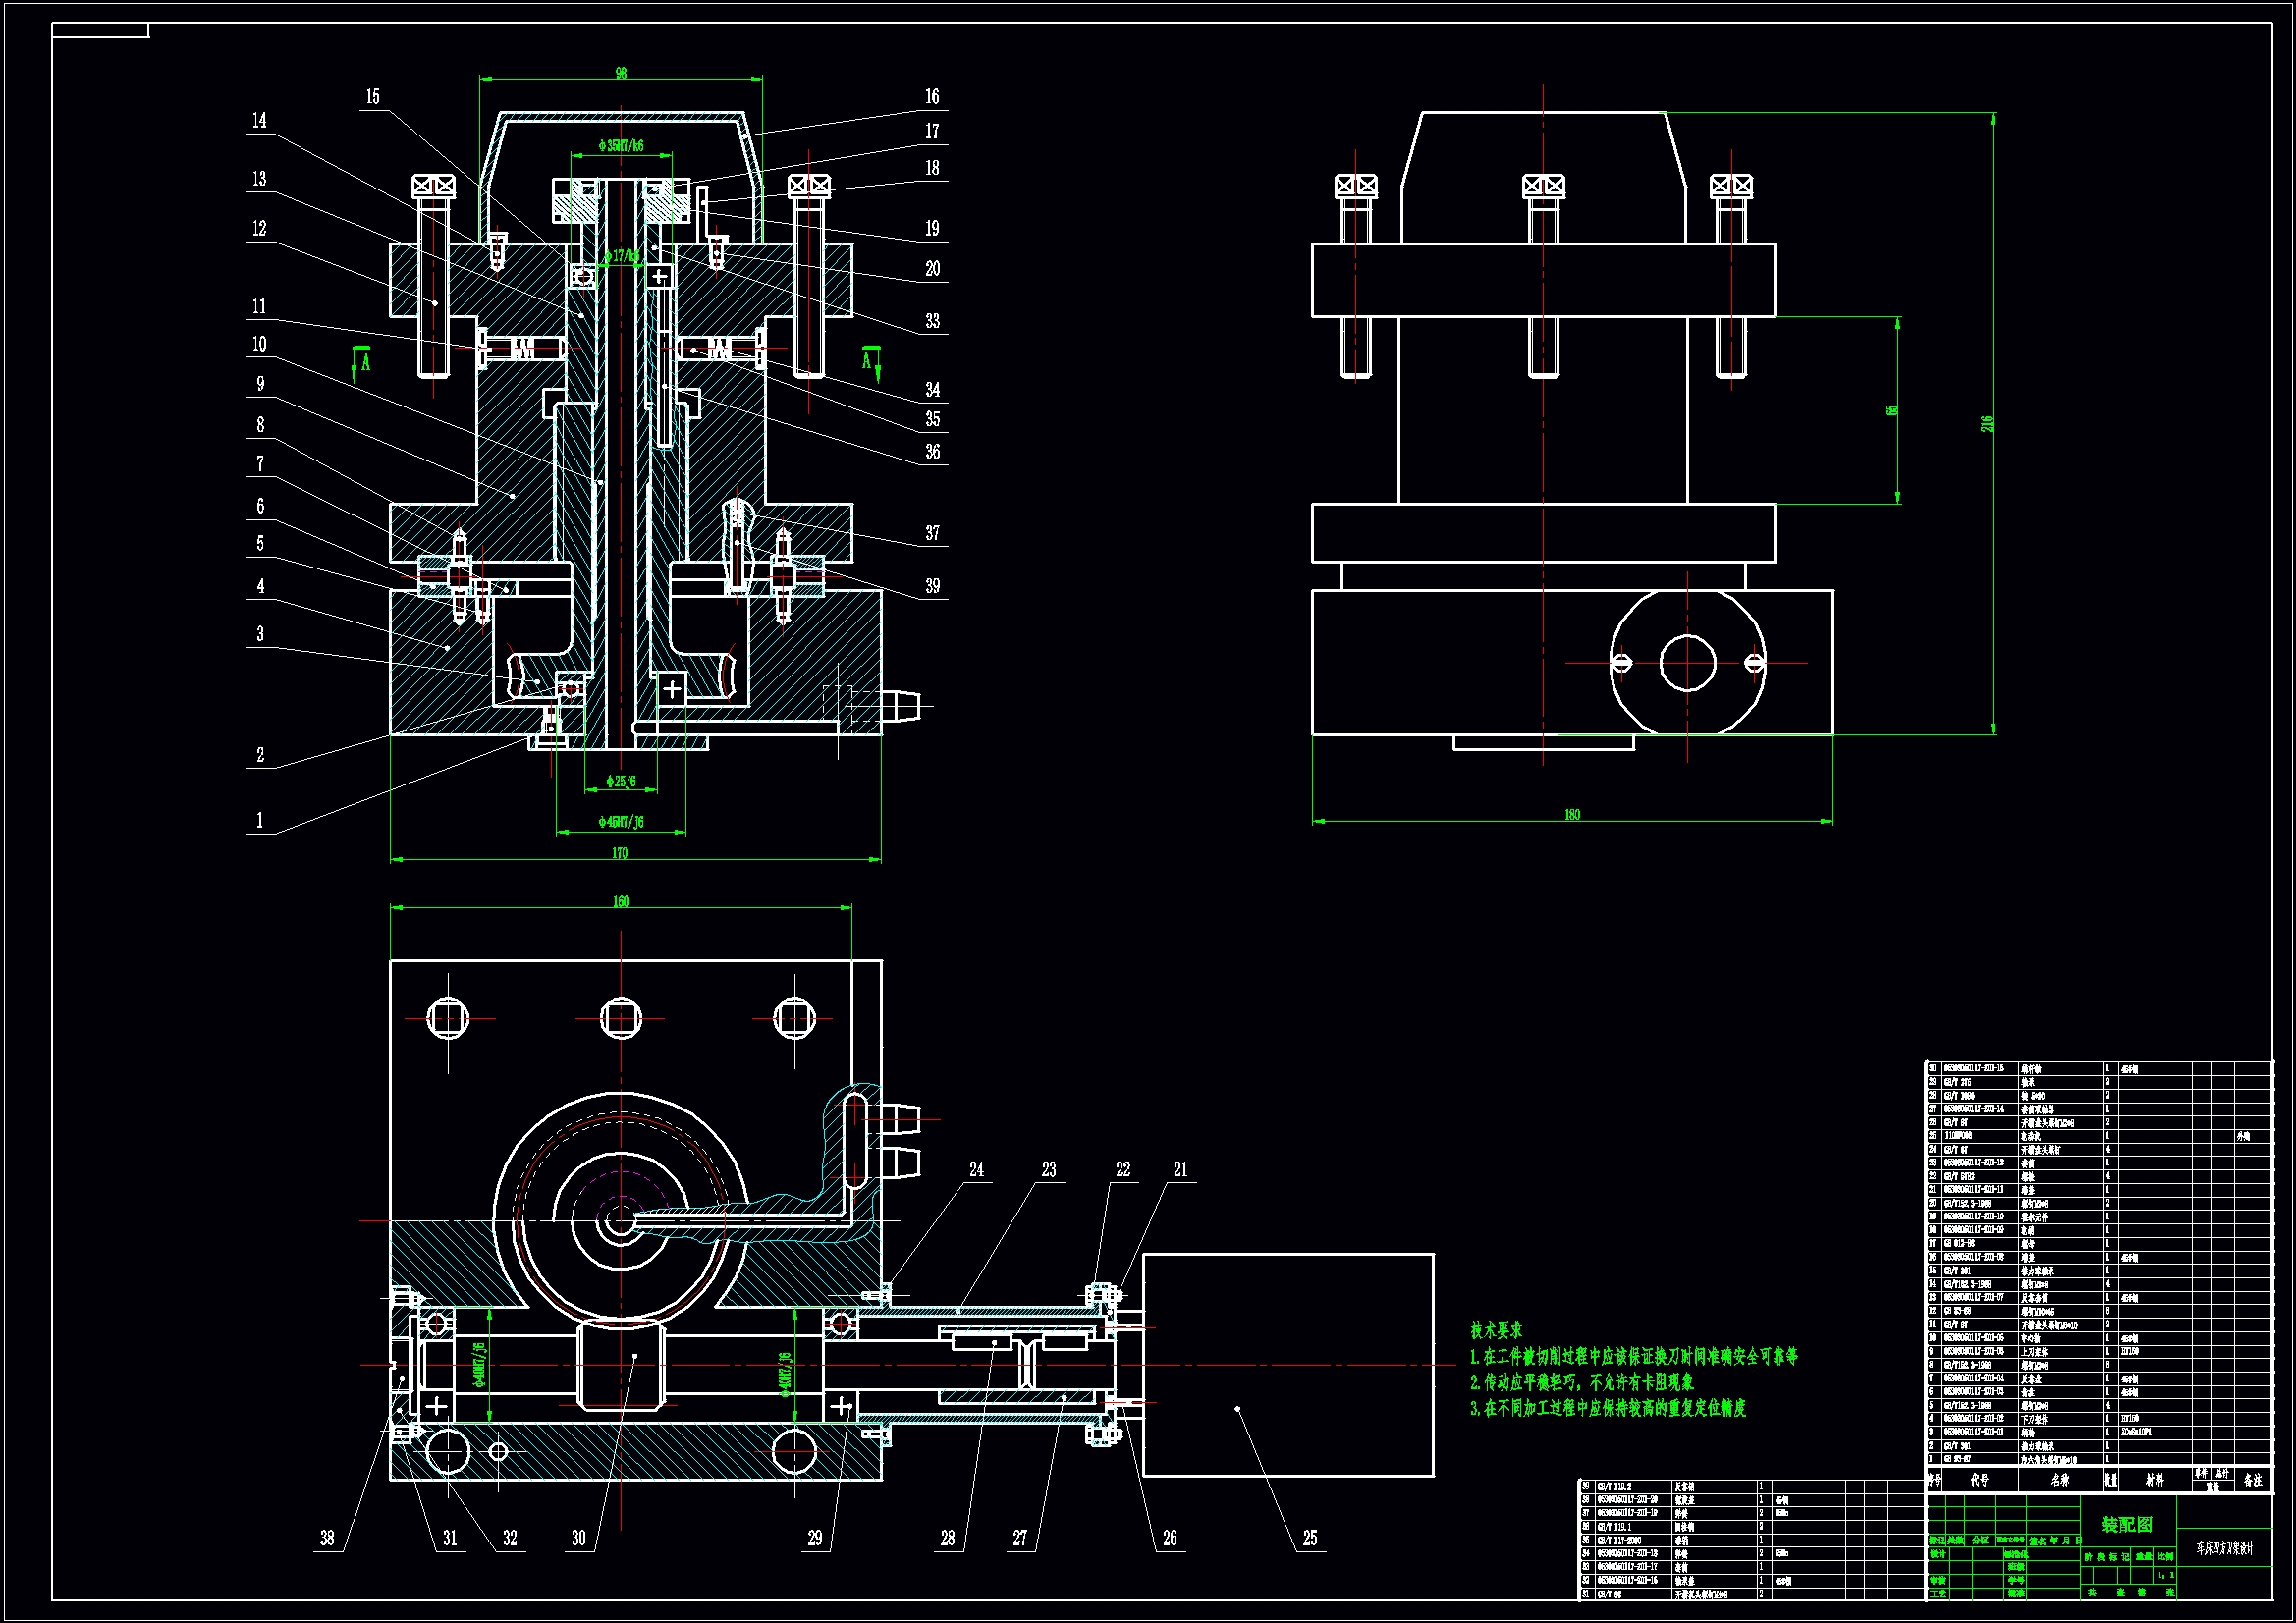Click the φ45H7/j6 dimension label
Screen dimensions: 2296x1623
click(621, 822)
